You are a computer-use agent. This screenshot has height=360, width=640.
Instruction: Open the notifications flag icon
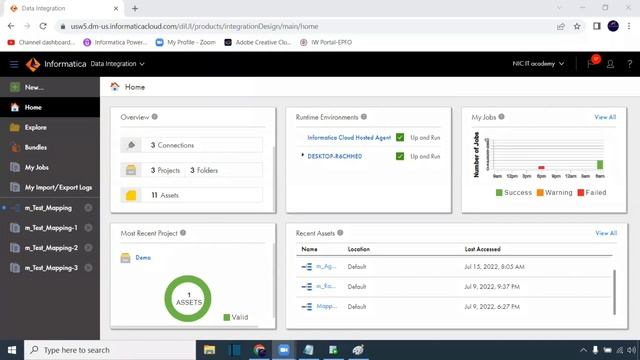pyautogui.click(x=591, y=64)
